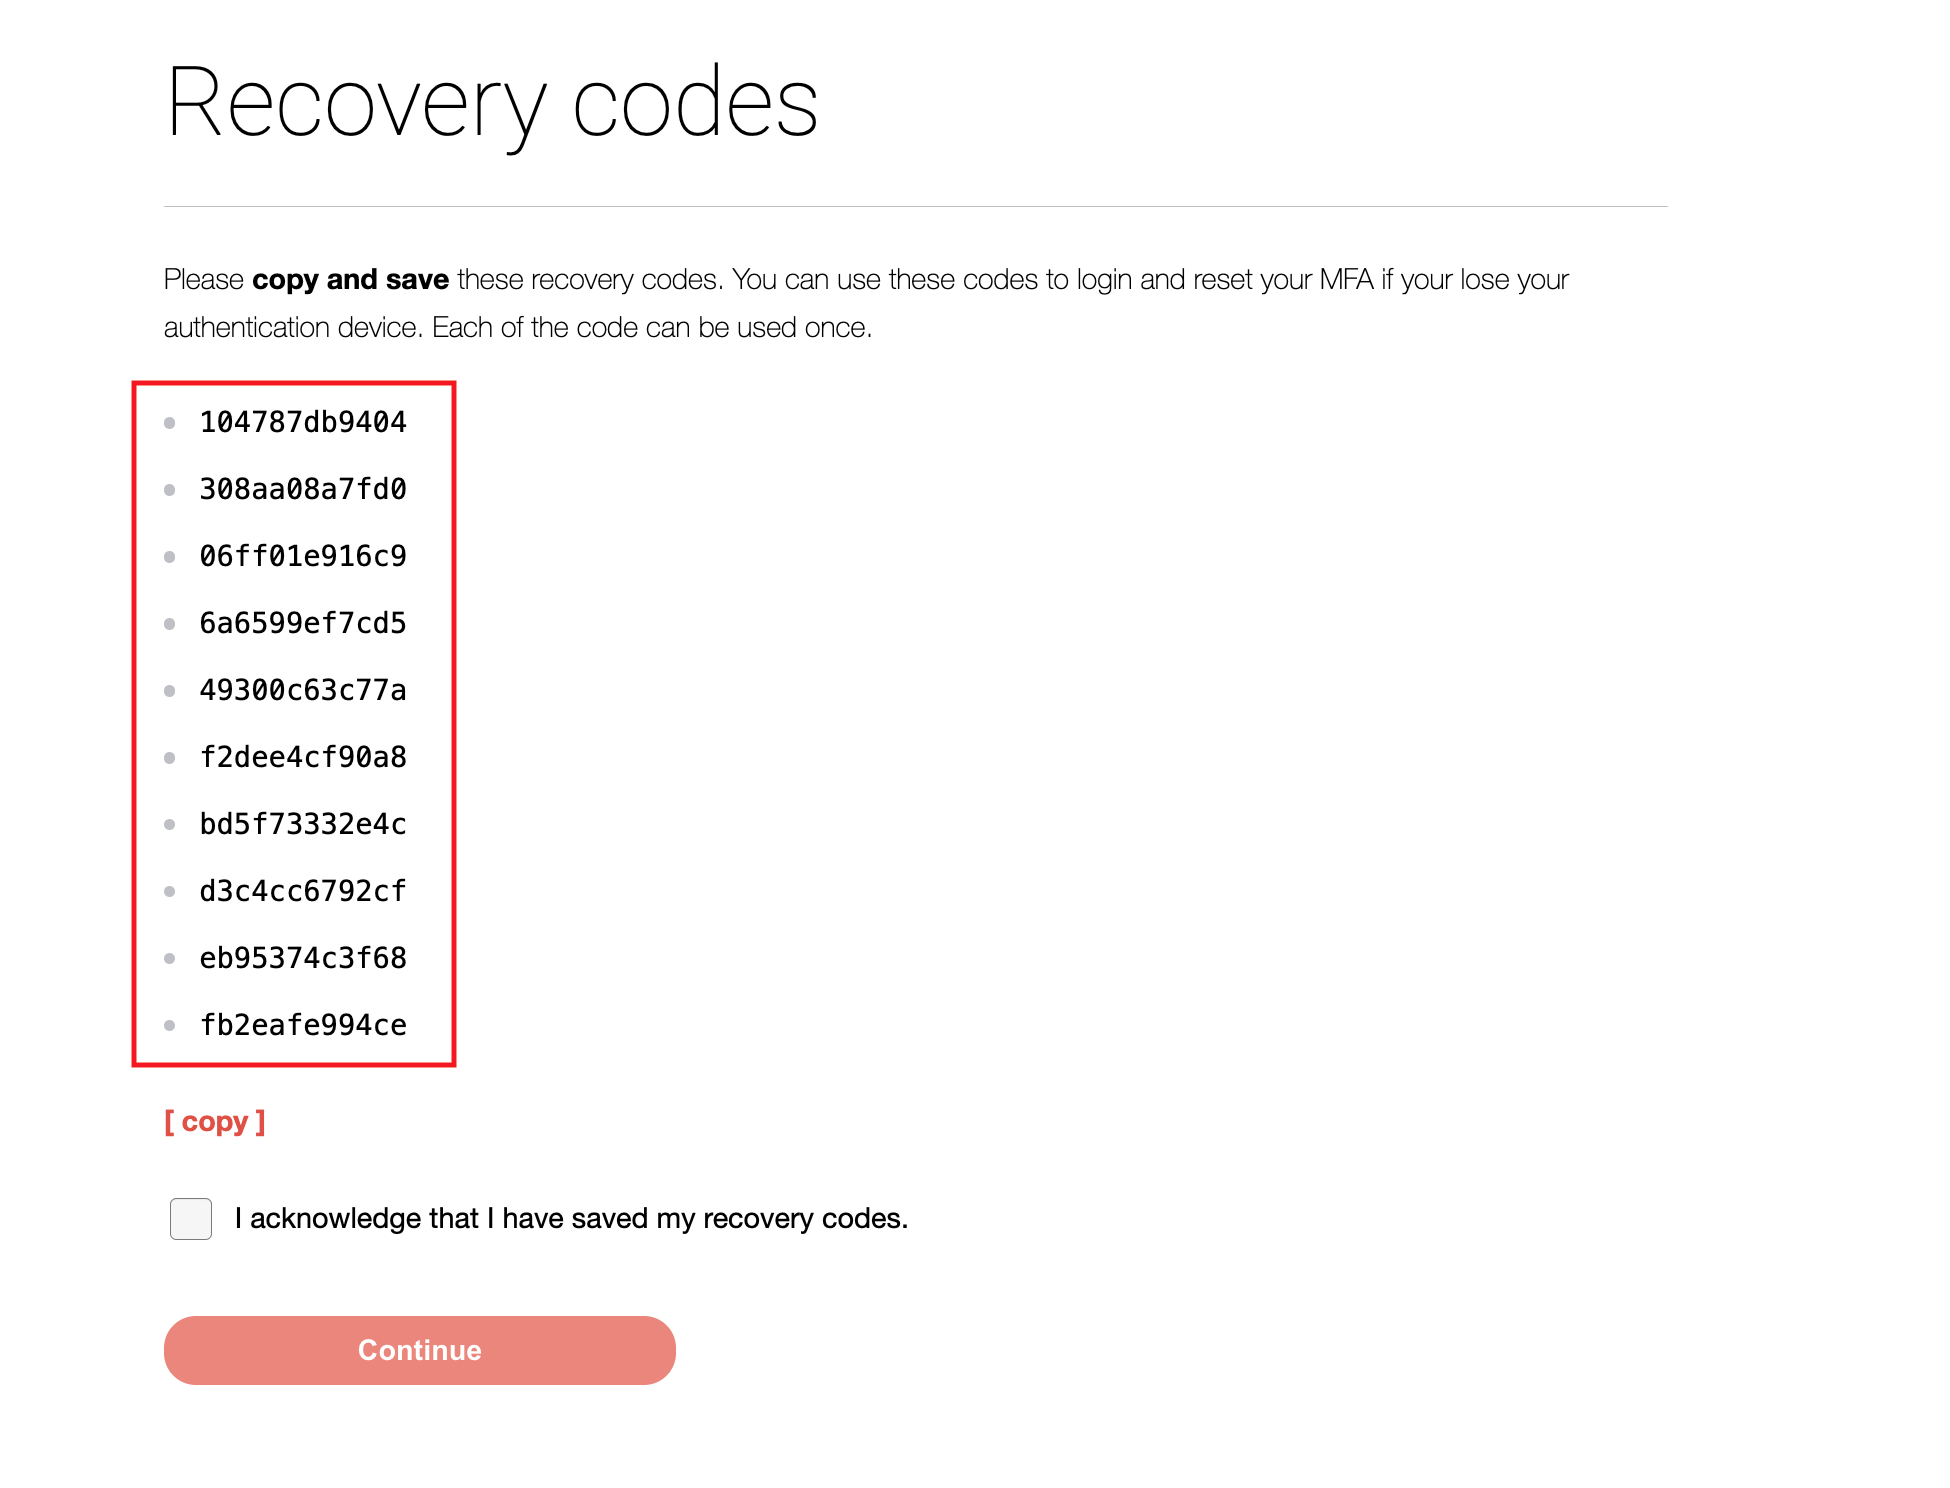The height and width of the screenshot is (1488, 1950).
Task: Select recovery code 104787db9404
Action: pos(303,422)
